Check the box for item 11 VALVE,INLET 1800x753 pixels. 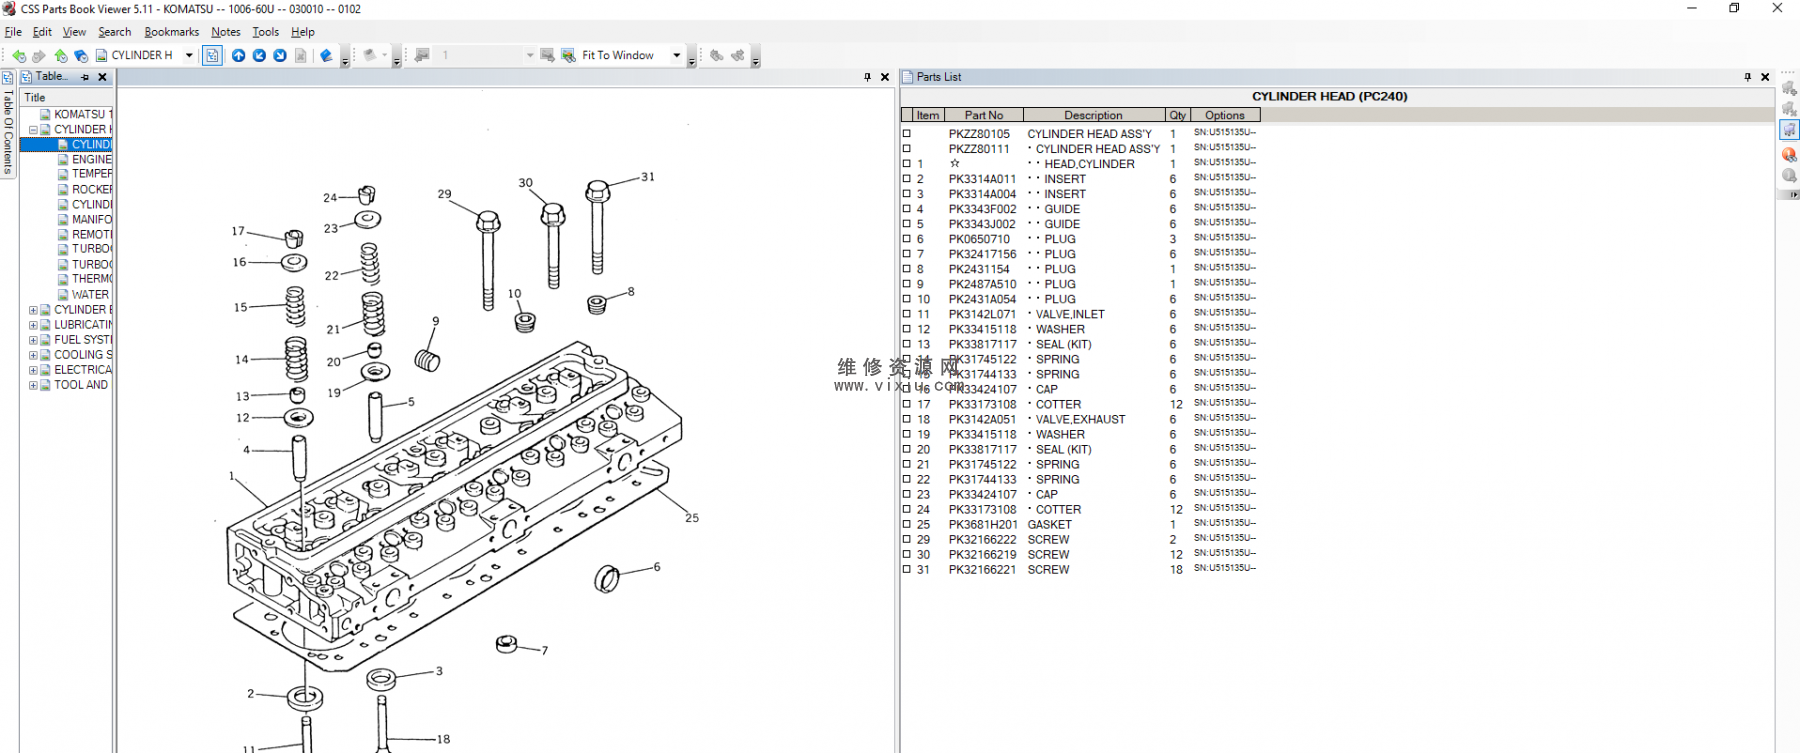point(907,313)
